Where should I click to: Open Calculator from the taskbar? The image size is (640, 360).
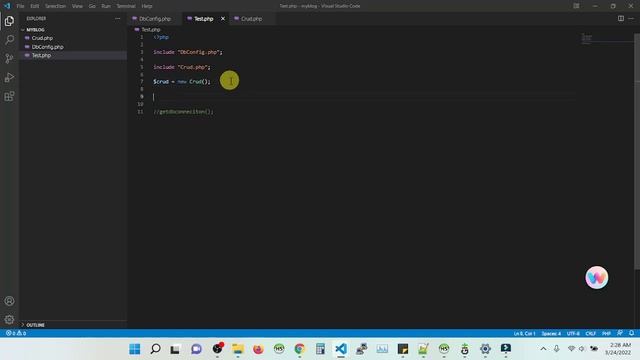320,349
